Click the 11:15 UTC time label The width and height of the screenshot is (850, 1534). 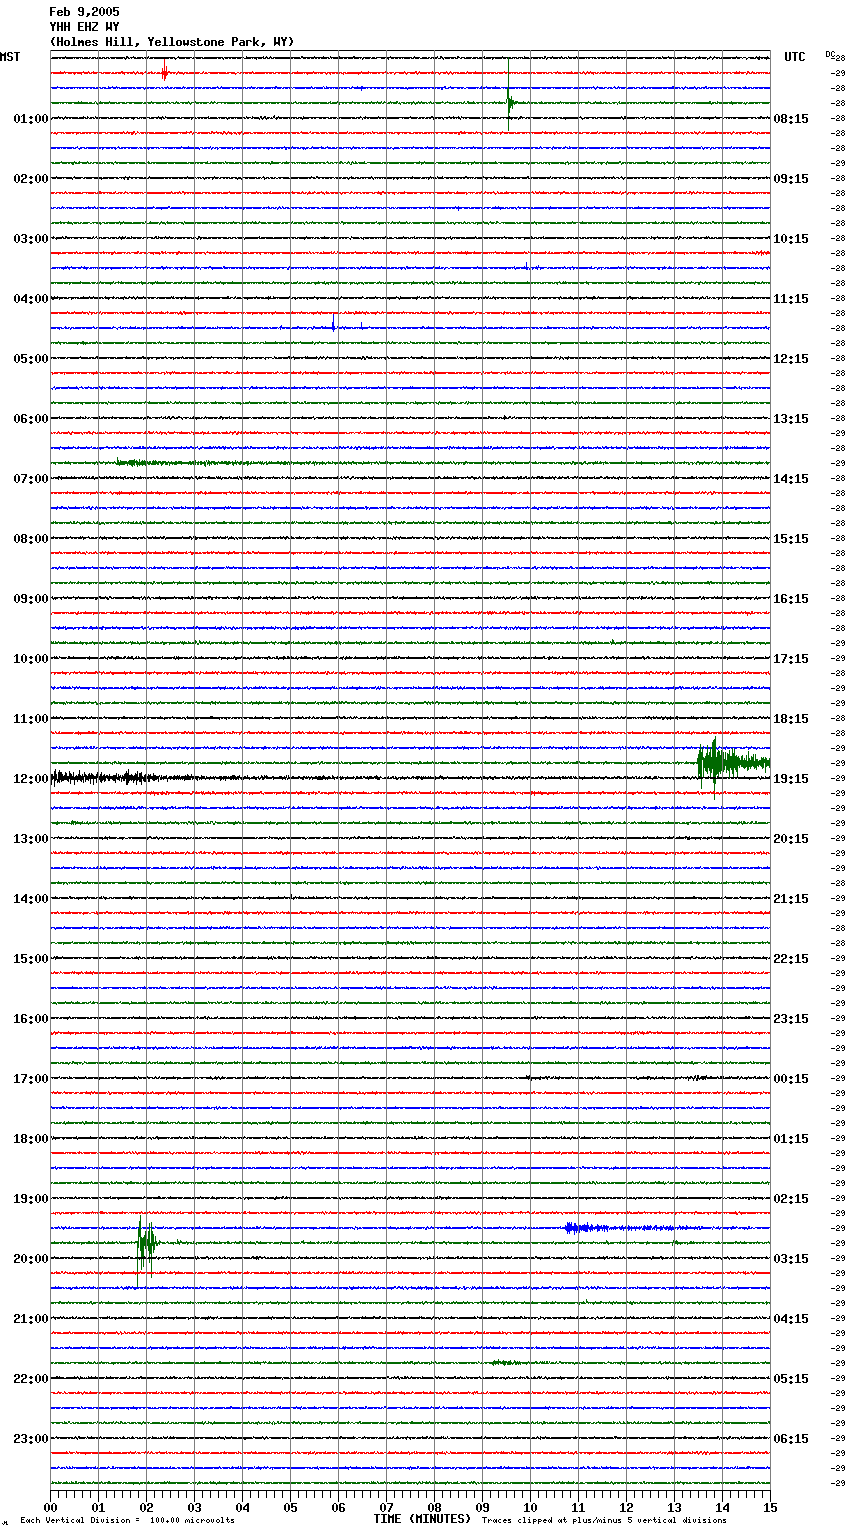791,299
